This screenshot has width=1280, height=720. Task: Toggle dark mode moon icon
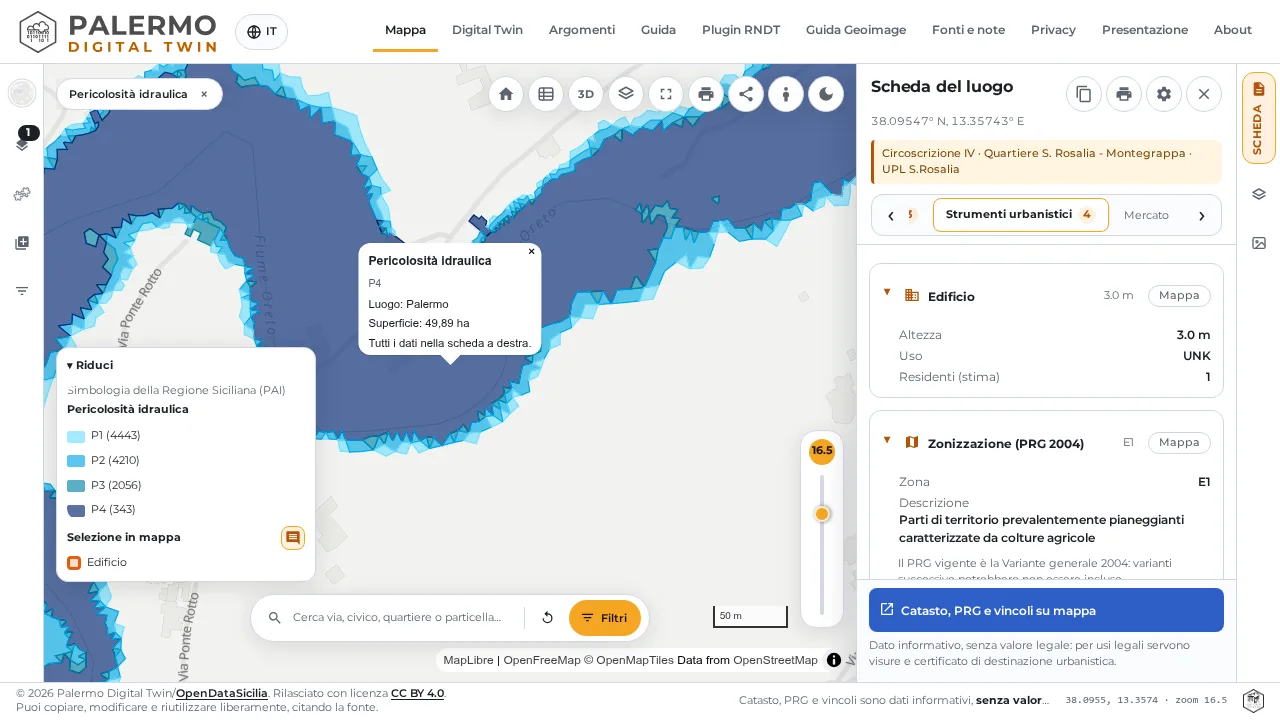point(826,94)
